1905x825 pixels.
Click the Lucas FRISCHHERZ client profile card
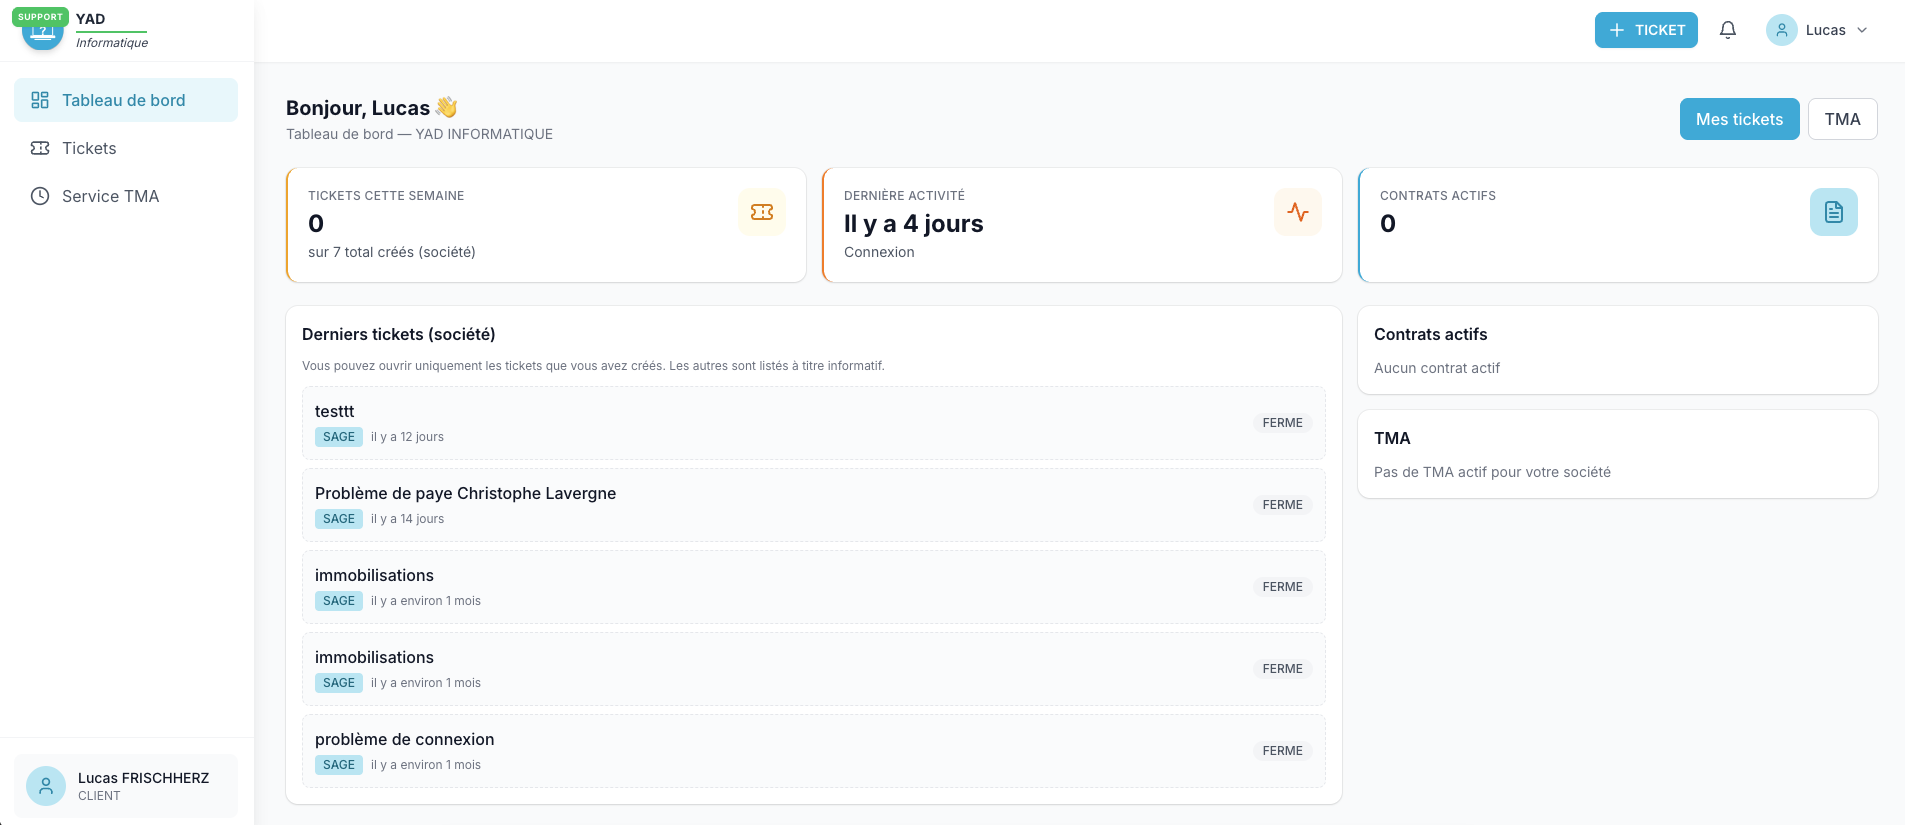pyautogui.click(x=126, y=786)
